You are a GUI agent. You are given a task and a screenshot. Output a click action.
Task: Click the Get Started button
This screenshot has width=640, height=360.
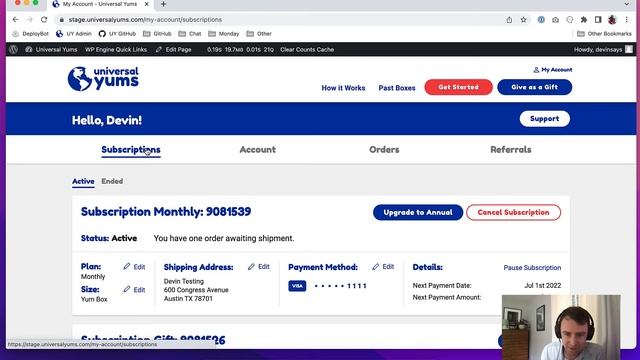[x=458, y=87]
